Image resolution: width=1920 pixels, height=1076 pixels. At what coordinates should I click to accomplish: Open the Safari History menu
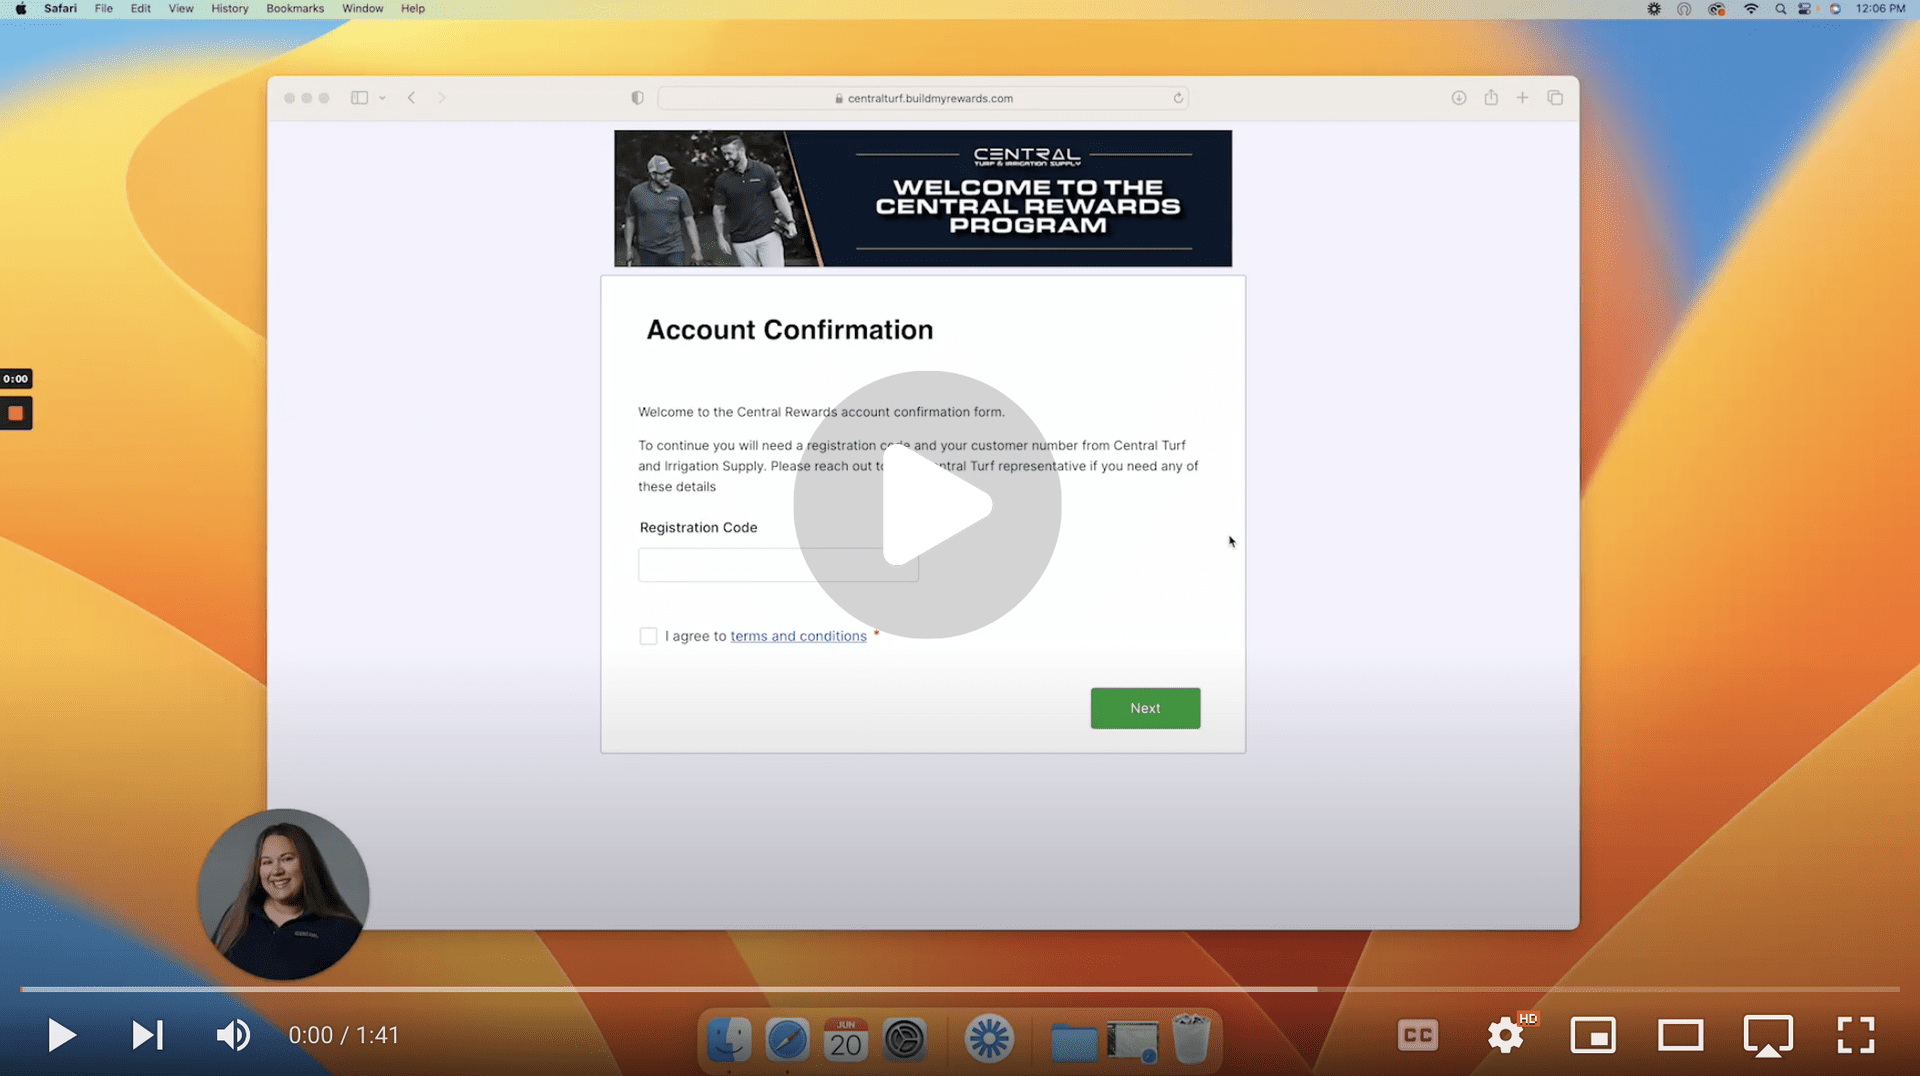click(x=229, y=9)
